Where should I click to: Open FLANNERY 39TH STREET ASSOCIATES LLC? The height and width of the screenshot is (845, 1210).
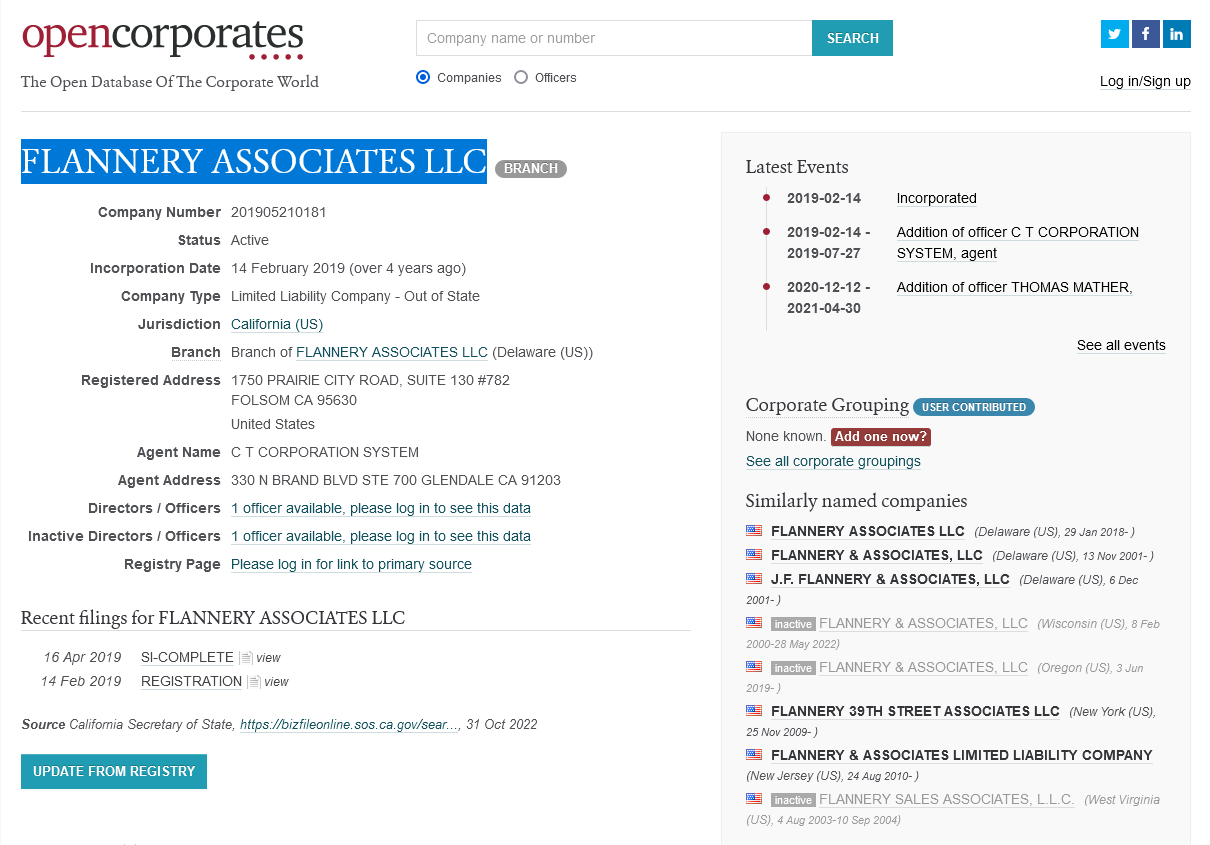tap(915, 711)
